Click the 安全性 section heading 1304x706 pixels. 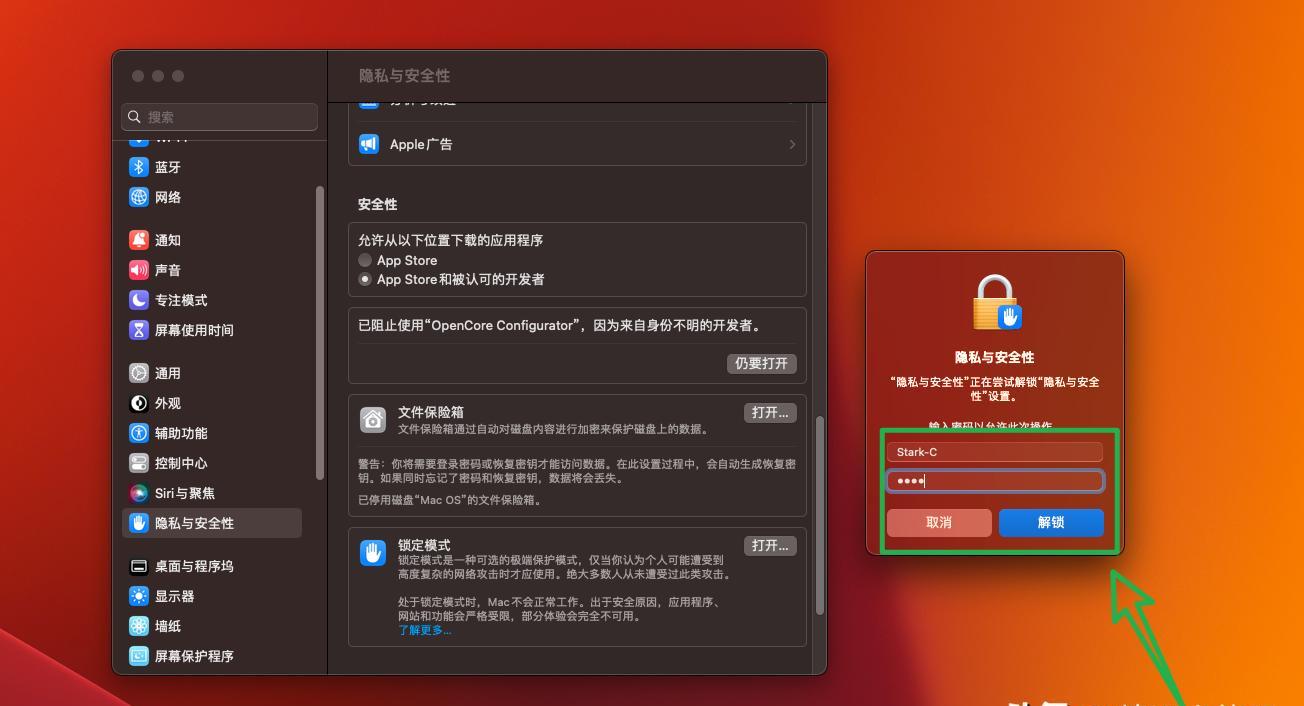point(378,204)
